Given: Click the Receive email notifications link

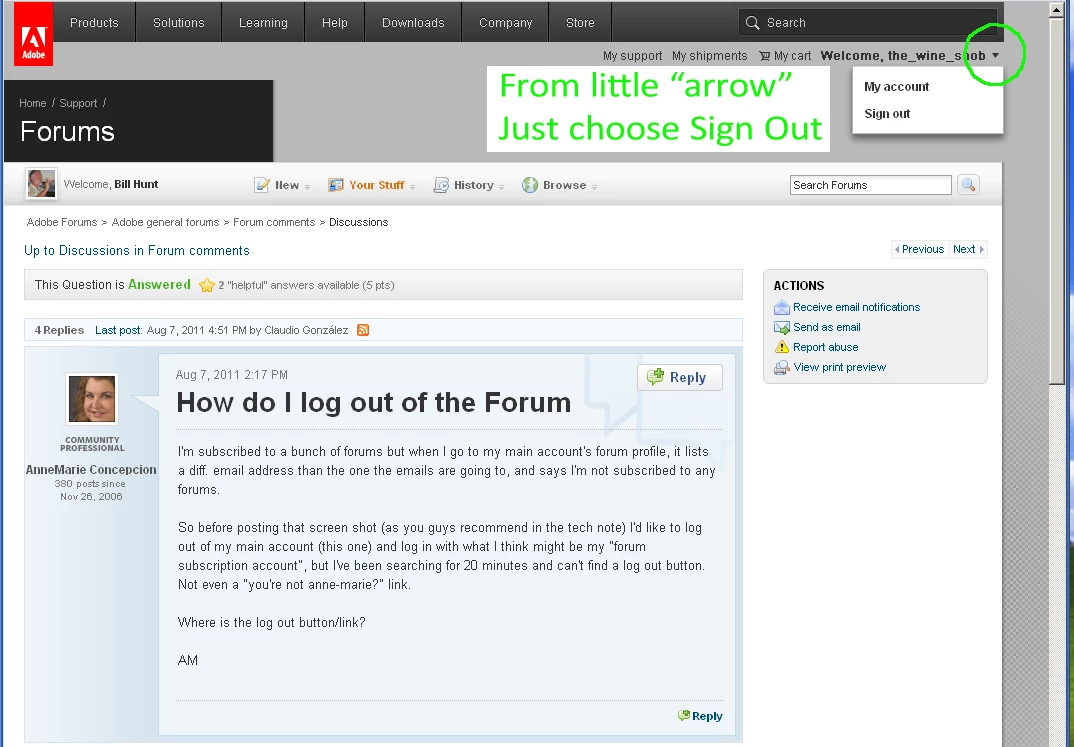Looking at the screenshot, I should (856, 307).
